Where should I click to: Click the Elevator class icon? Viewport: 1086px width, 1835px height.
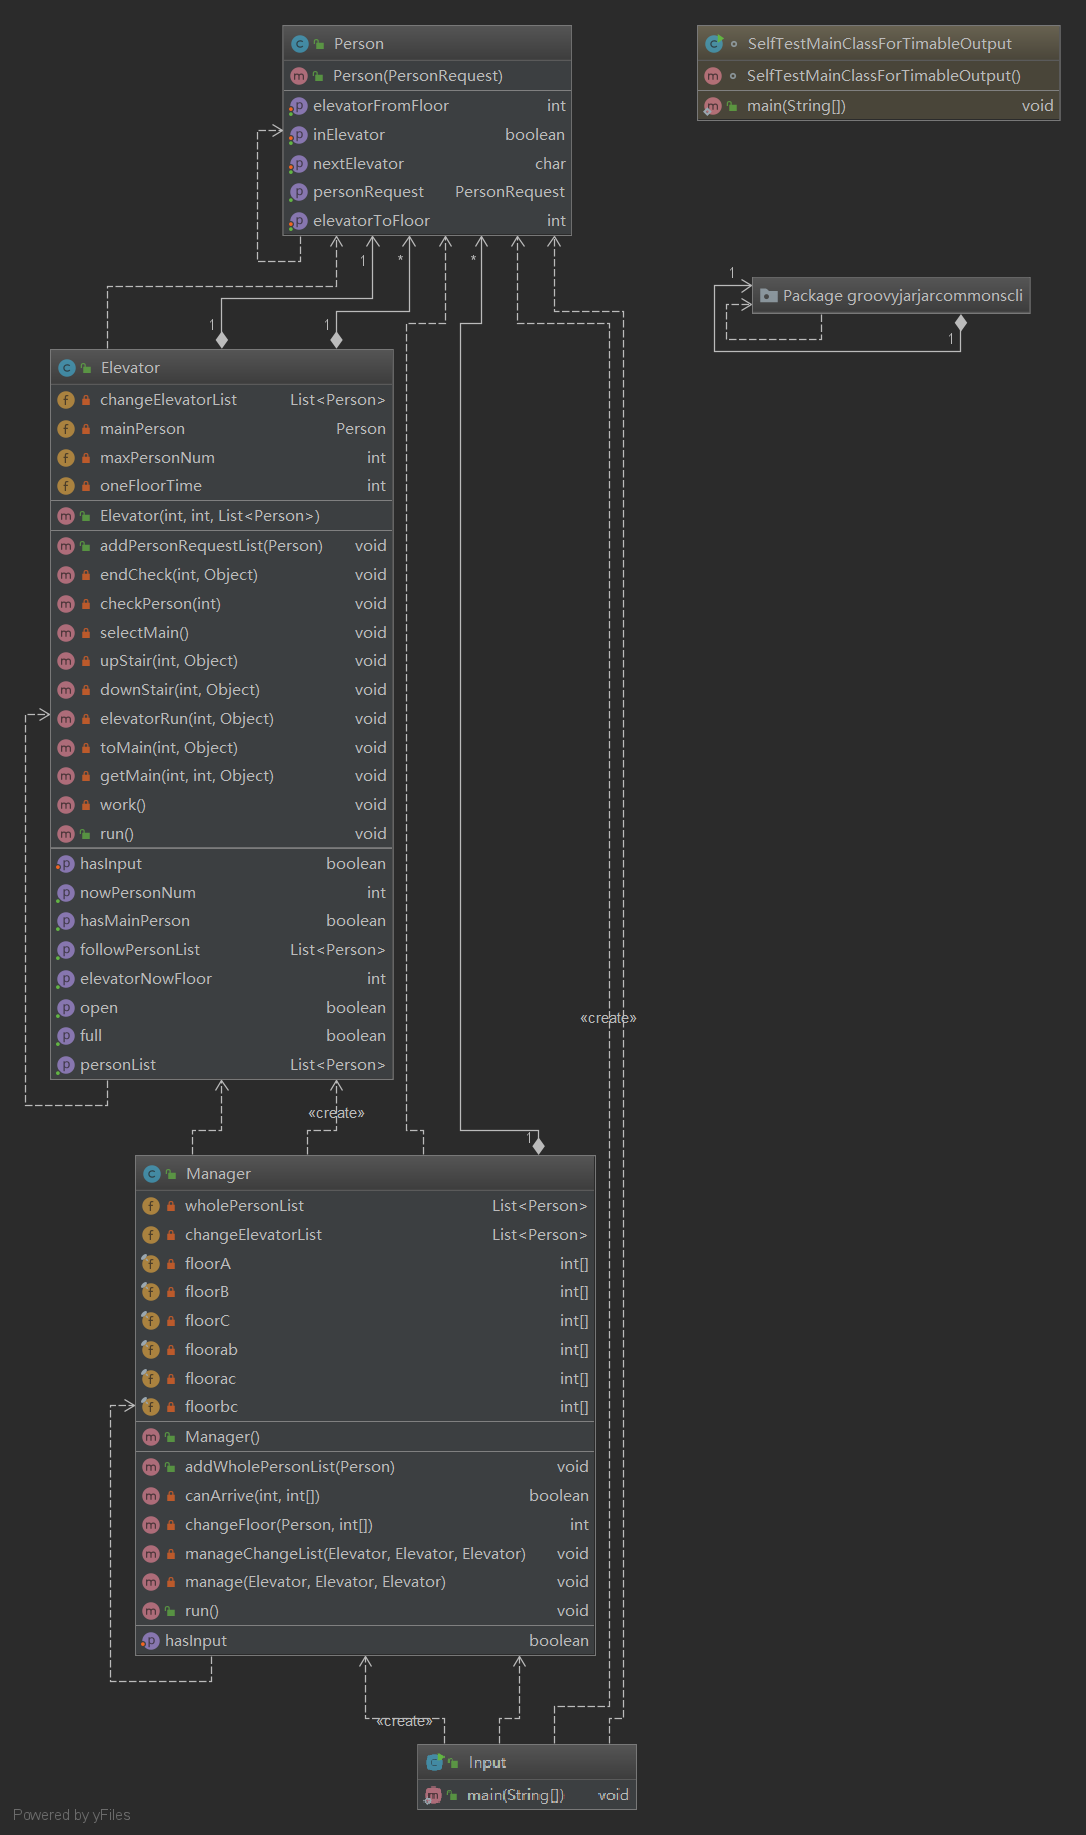pos(66,368)
